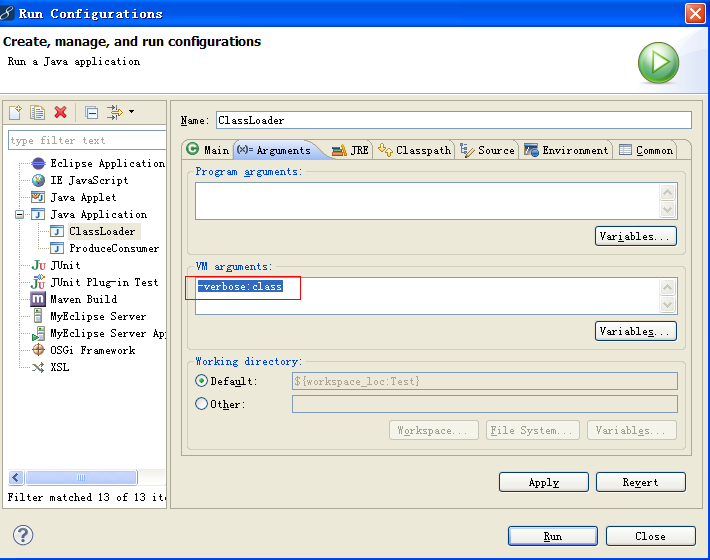The width and height of the screenshot is (710, 560).
Task: Click into the Name field
Action: pos(454,120)
